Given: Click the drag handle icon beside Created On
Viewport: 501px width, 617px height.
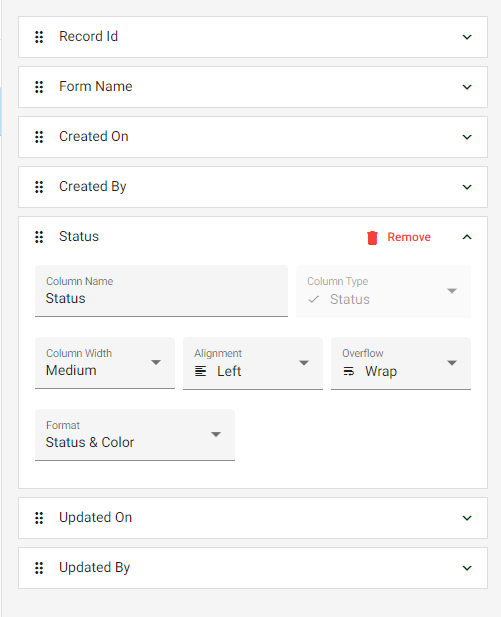Looking at the screenshot, I should point(39,137).
